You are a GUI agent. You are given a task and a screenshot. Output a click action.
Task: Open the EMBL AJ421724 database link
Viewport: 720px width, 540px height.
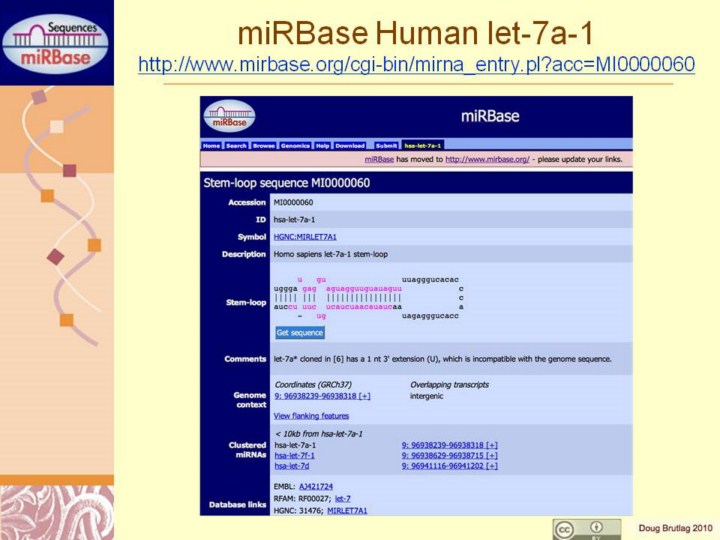[315, 486]
